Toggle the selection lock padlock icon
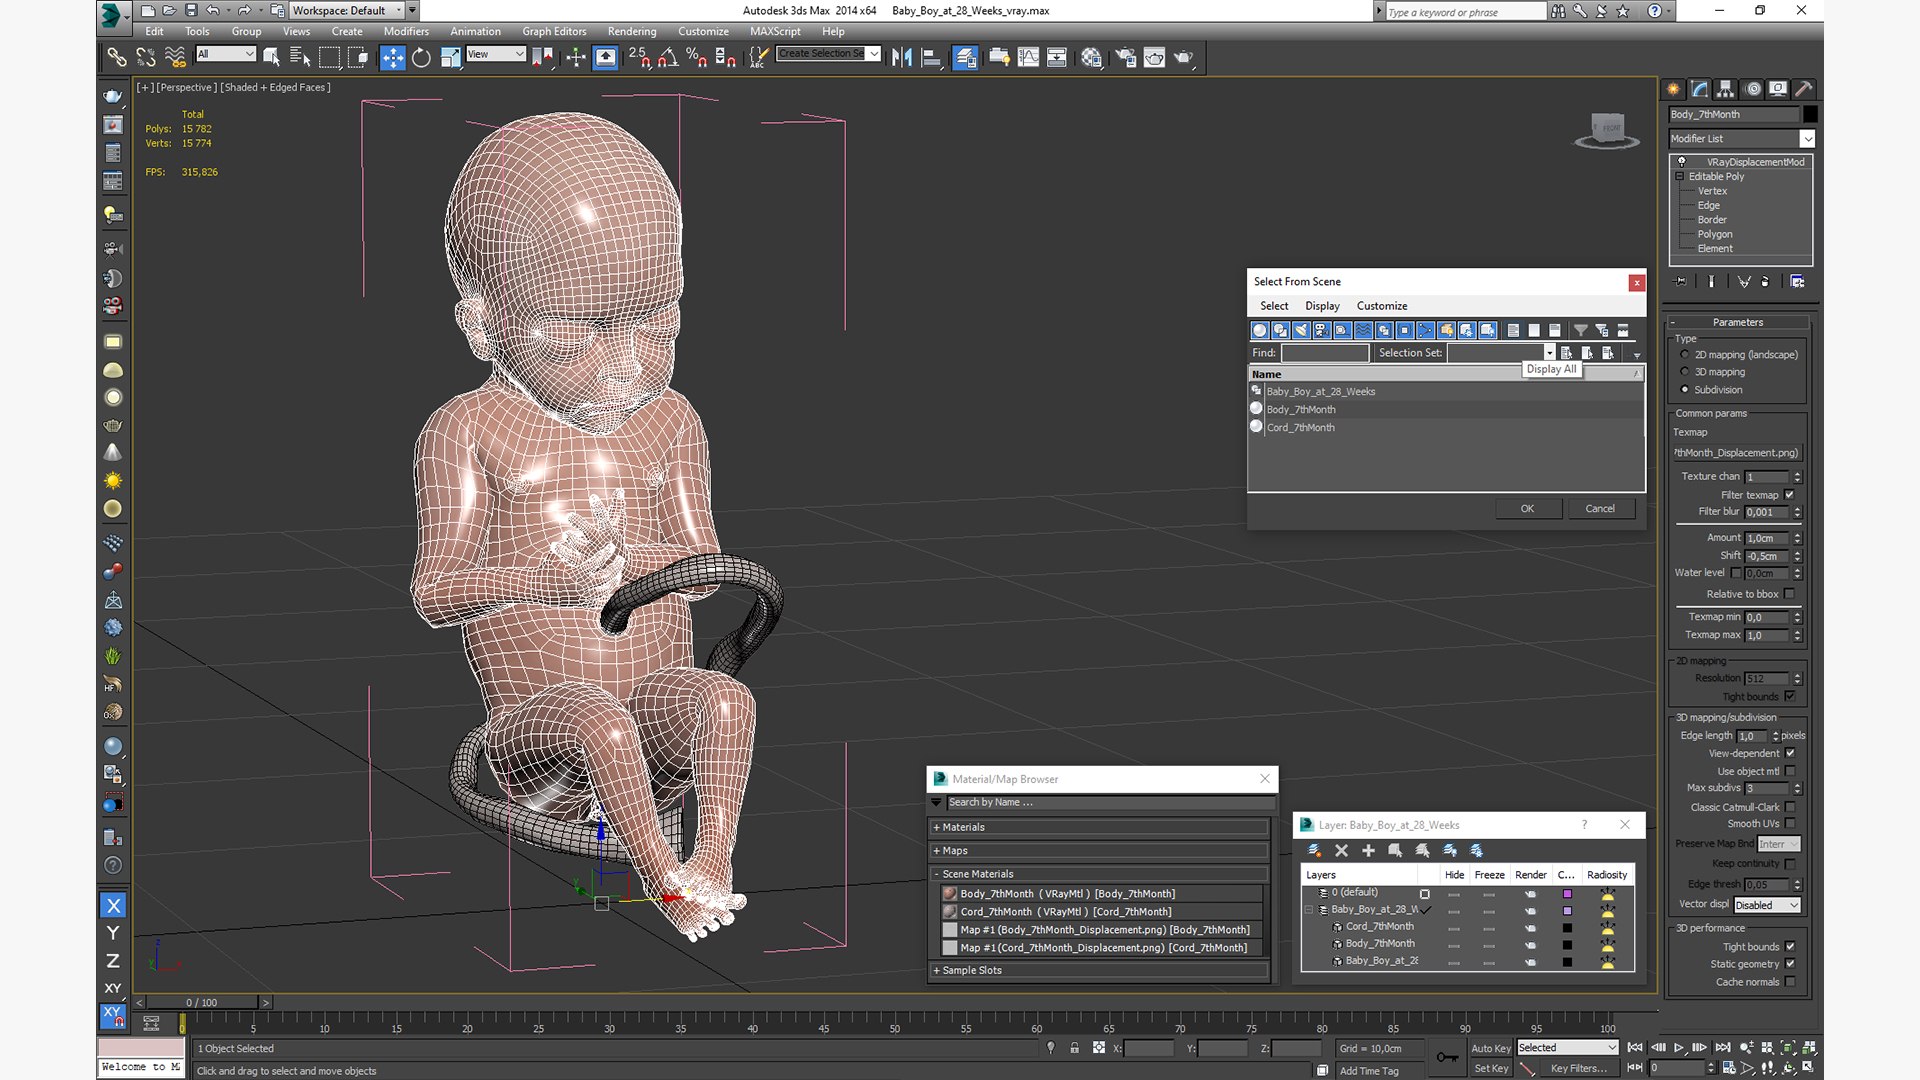This screenshot has height=1080, width=1920. point(1074,1048)
